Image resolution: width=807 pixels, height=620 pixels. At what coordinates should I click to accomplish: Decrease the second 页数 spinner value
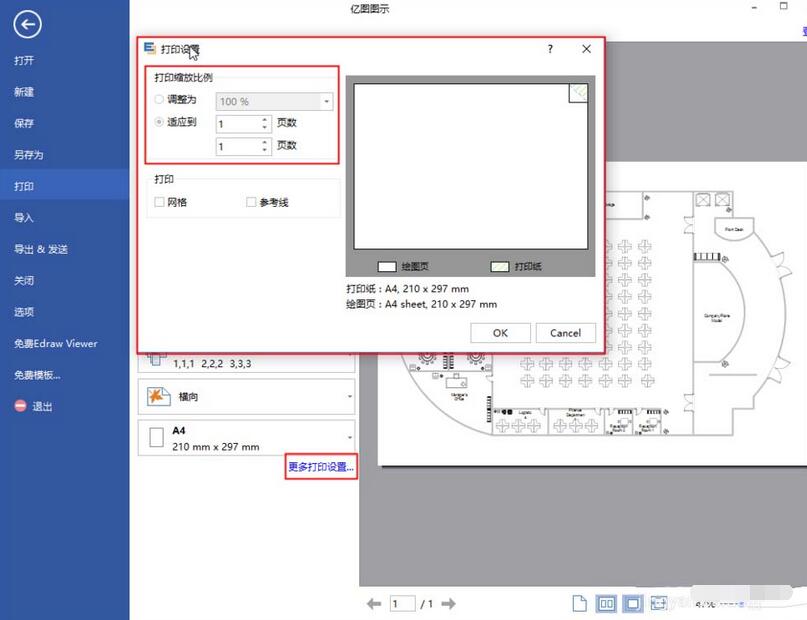[x=265, y=151]
